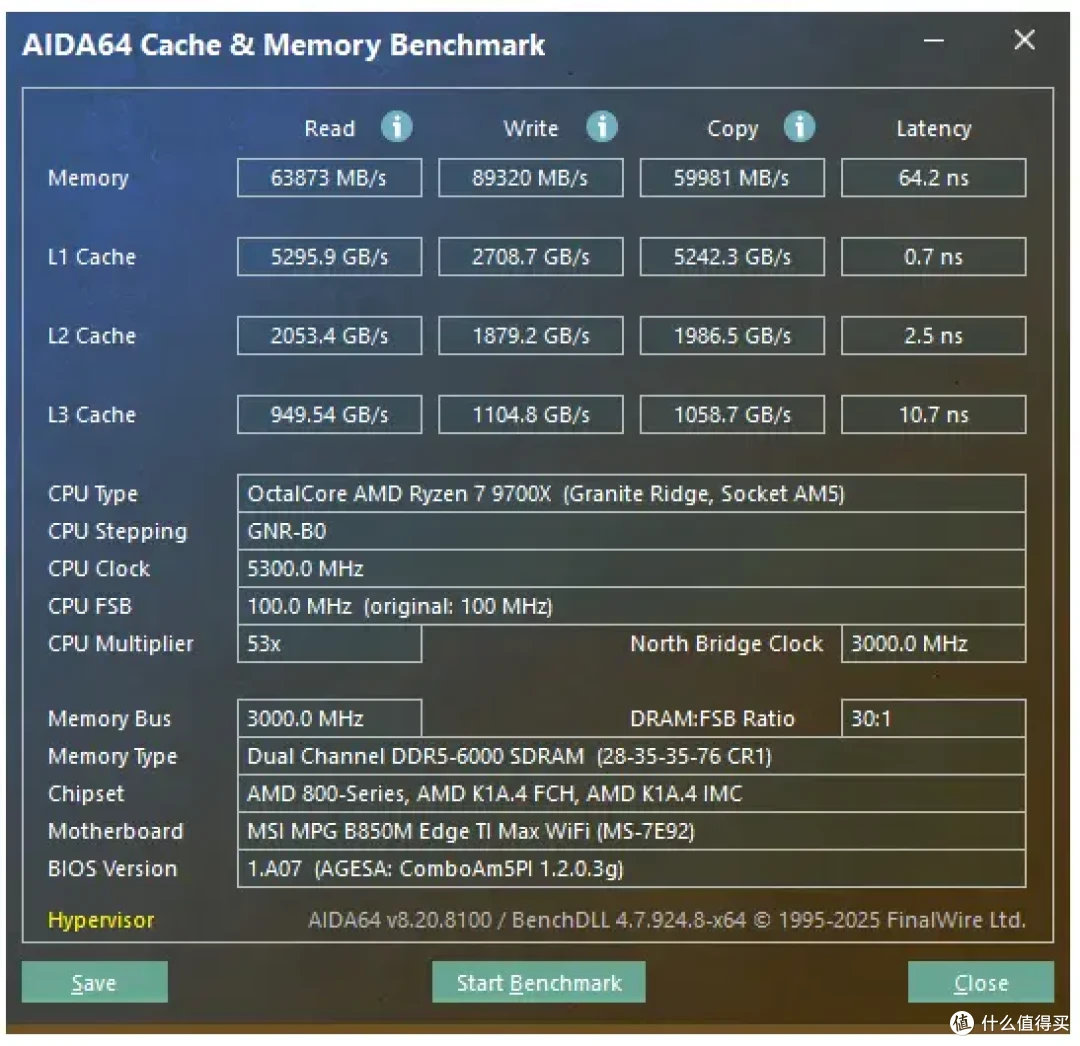The image size is (1080, 1046).
Task: Select L1 Cache latency 0.7 ns
Action: pyautogui.click(x=933, y=257)
